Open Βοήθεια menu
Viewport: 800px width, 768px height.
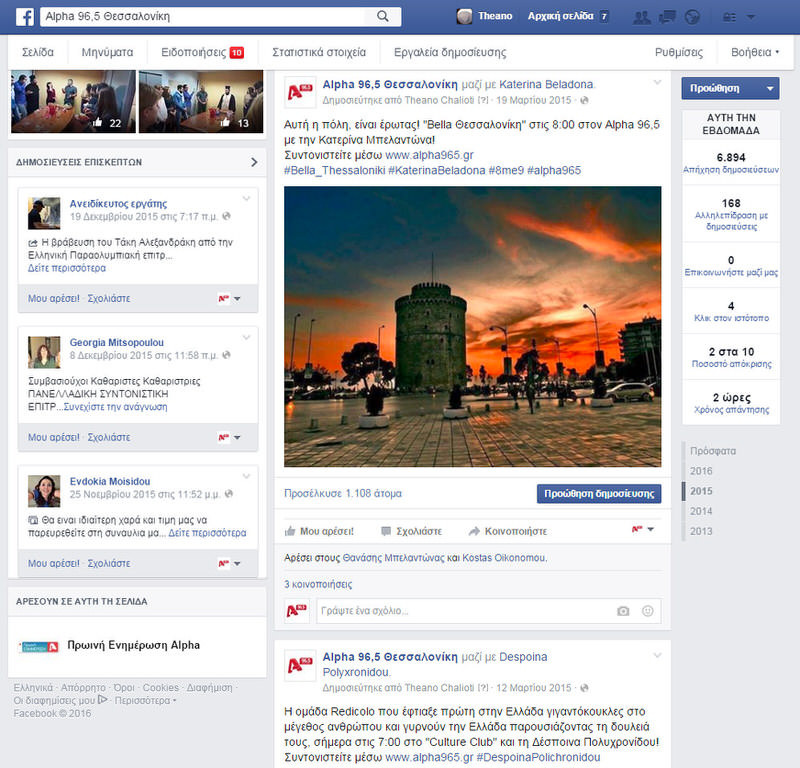(755, 52)
